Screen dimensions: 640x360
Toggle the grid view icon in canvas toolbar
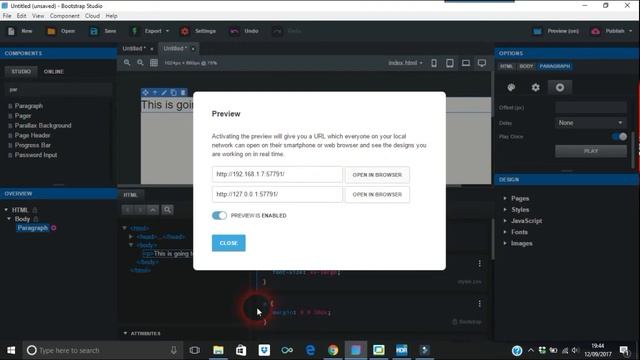point(154,63)
